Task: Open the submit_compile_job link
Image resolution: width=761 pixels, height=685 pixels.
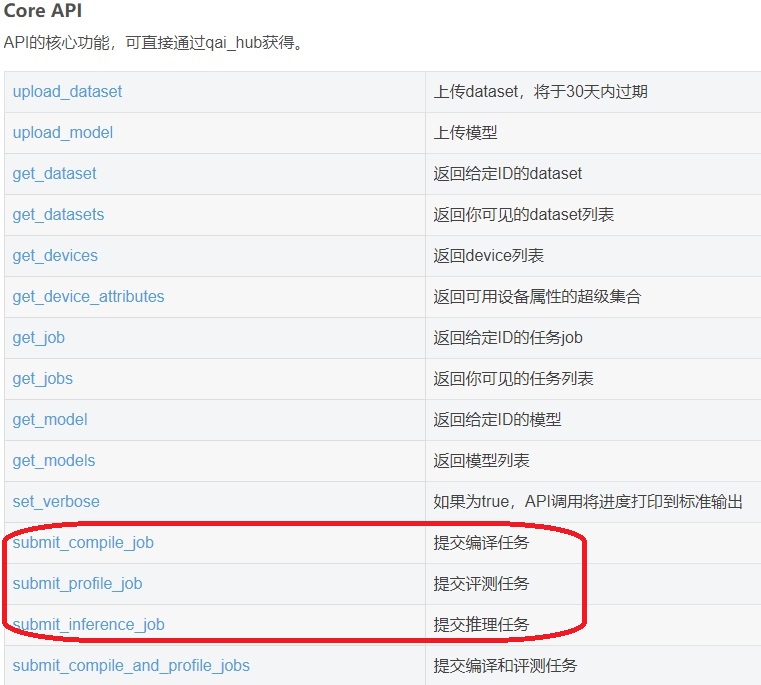Action: pos(83,543)
